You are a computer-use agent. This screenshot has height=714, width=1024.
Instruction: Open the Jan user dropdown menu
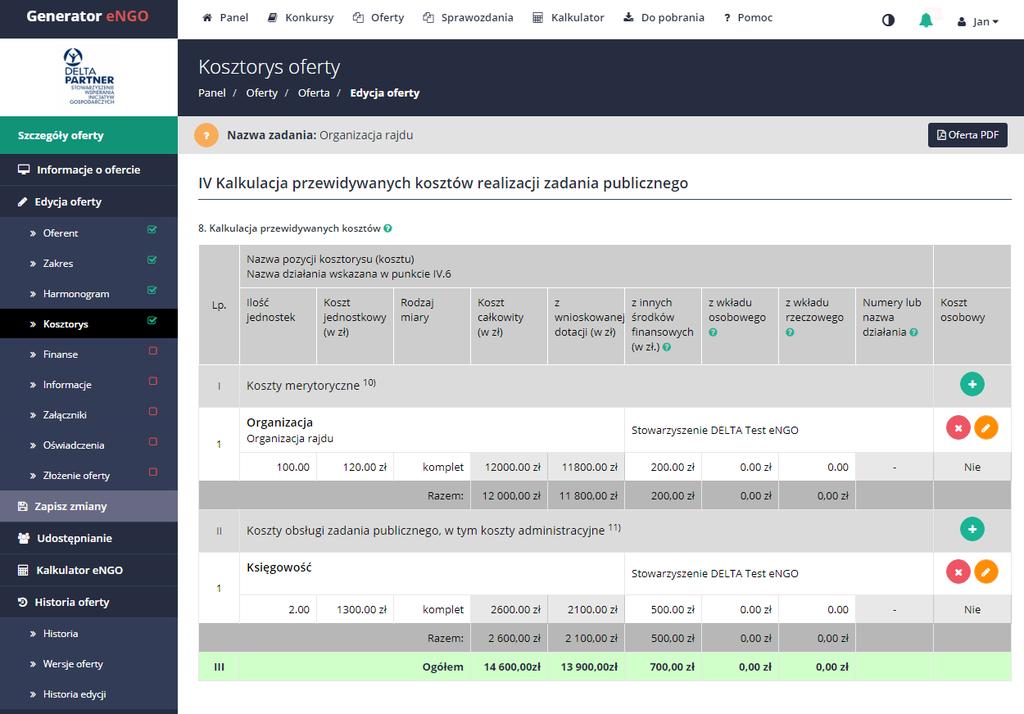coord(978,22)
